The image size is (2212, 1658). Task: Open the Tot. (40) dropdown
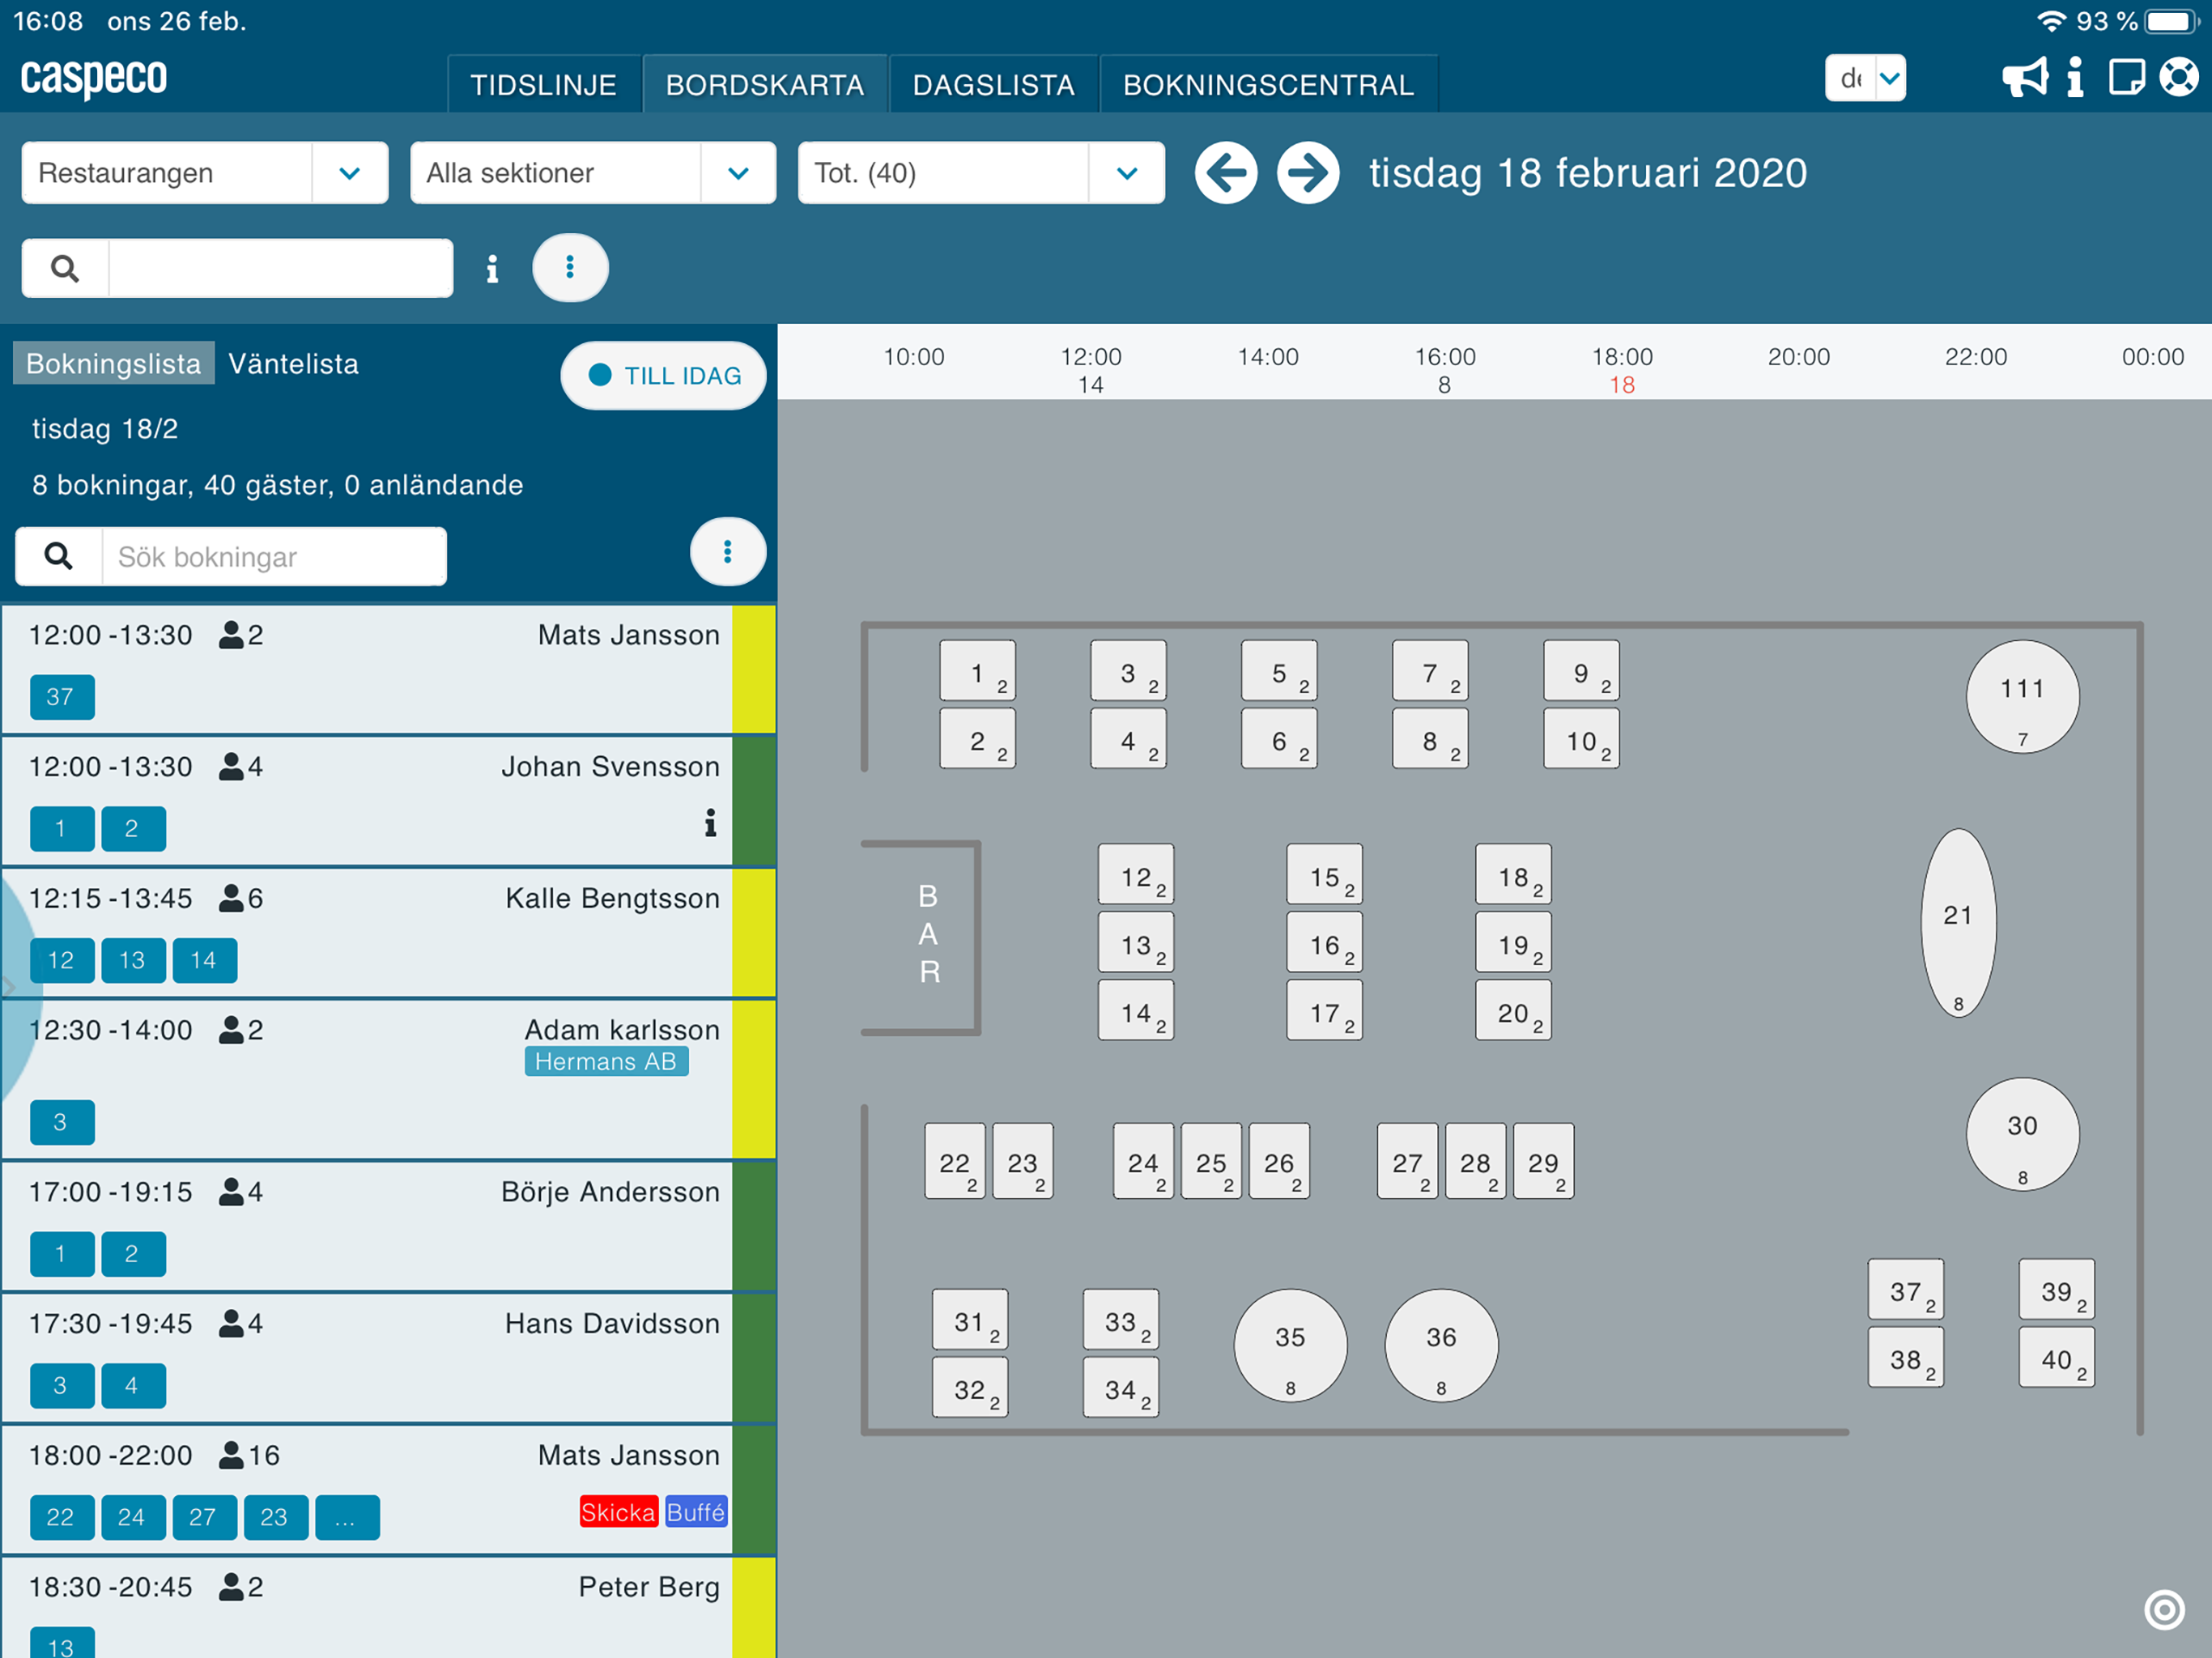pos(981,173)
